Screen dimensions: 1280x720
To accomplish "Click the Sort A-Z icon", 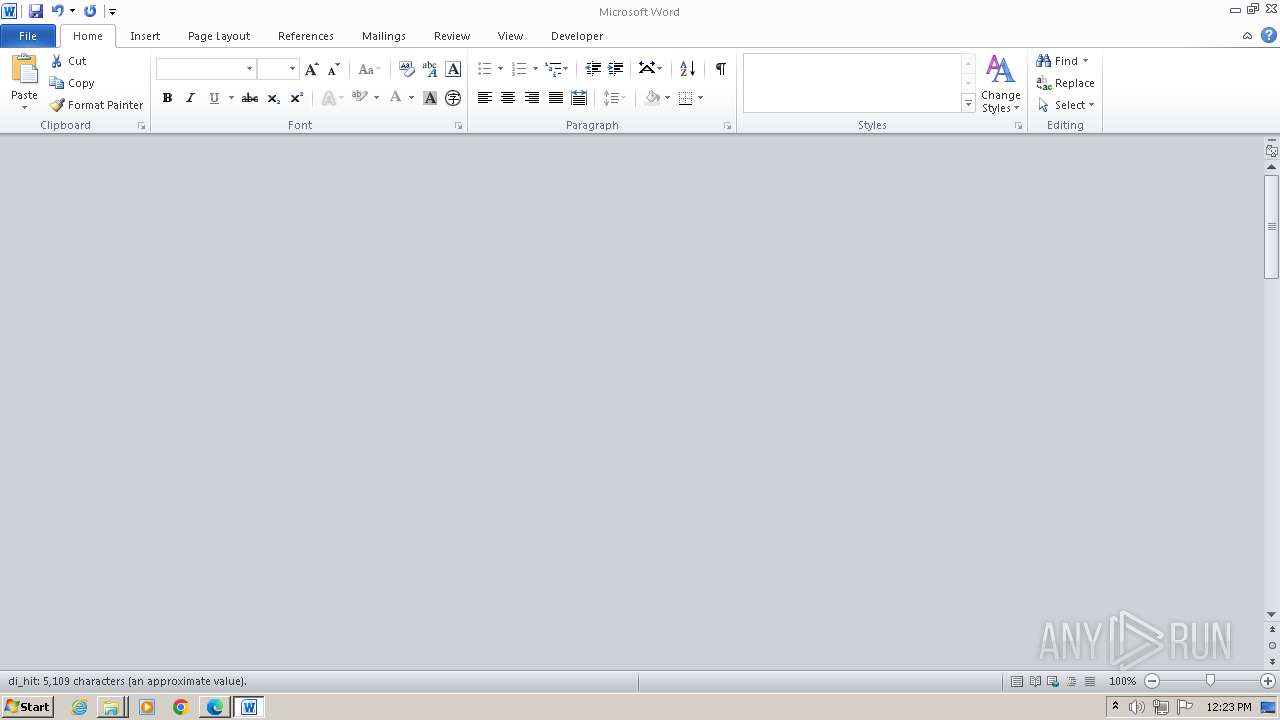I will tap(687, 69).
